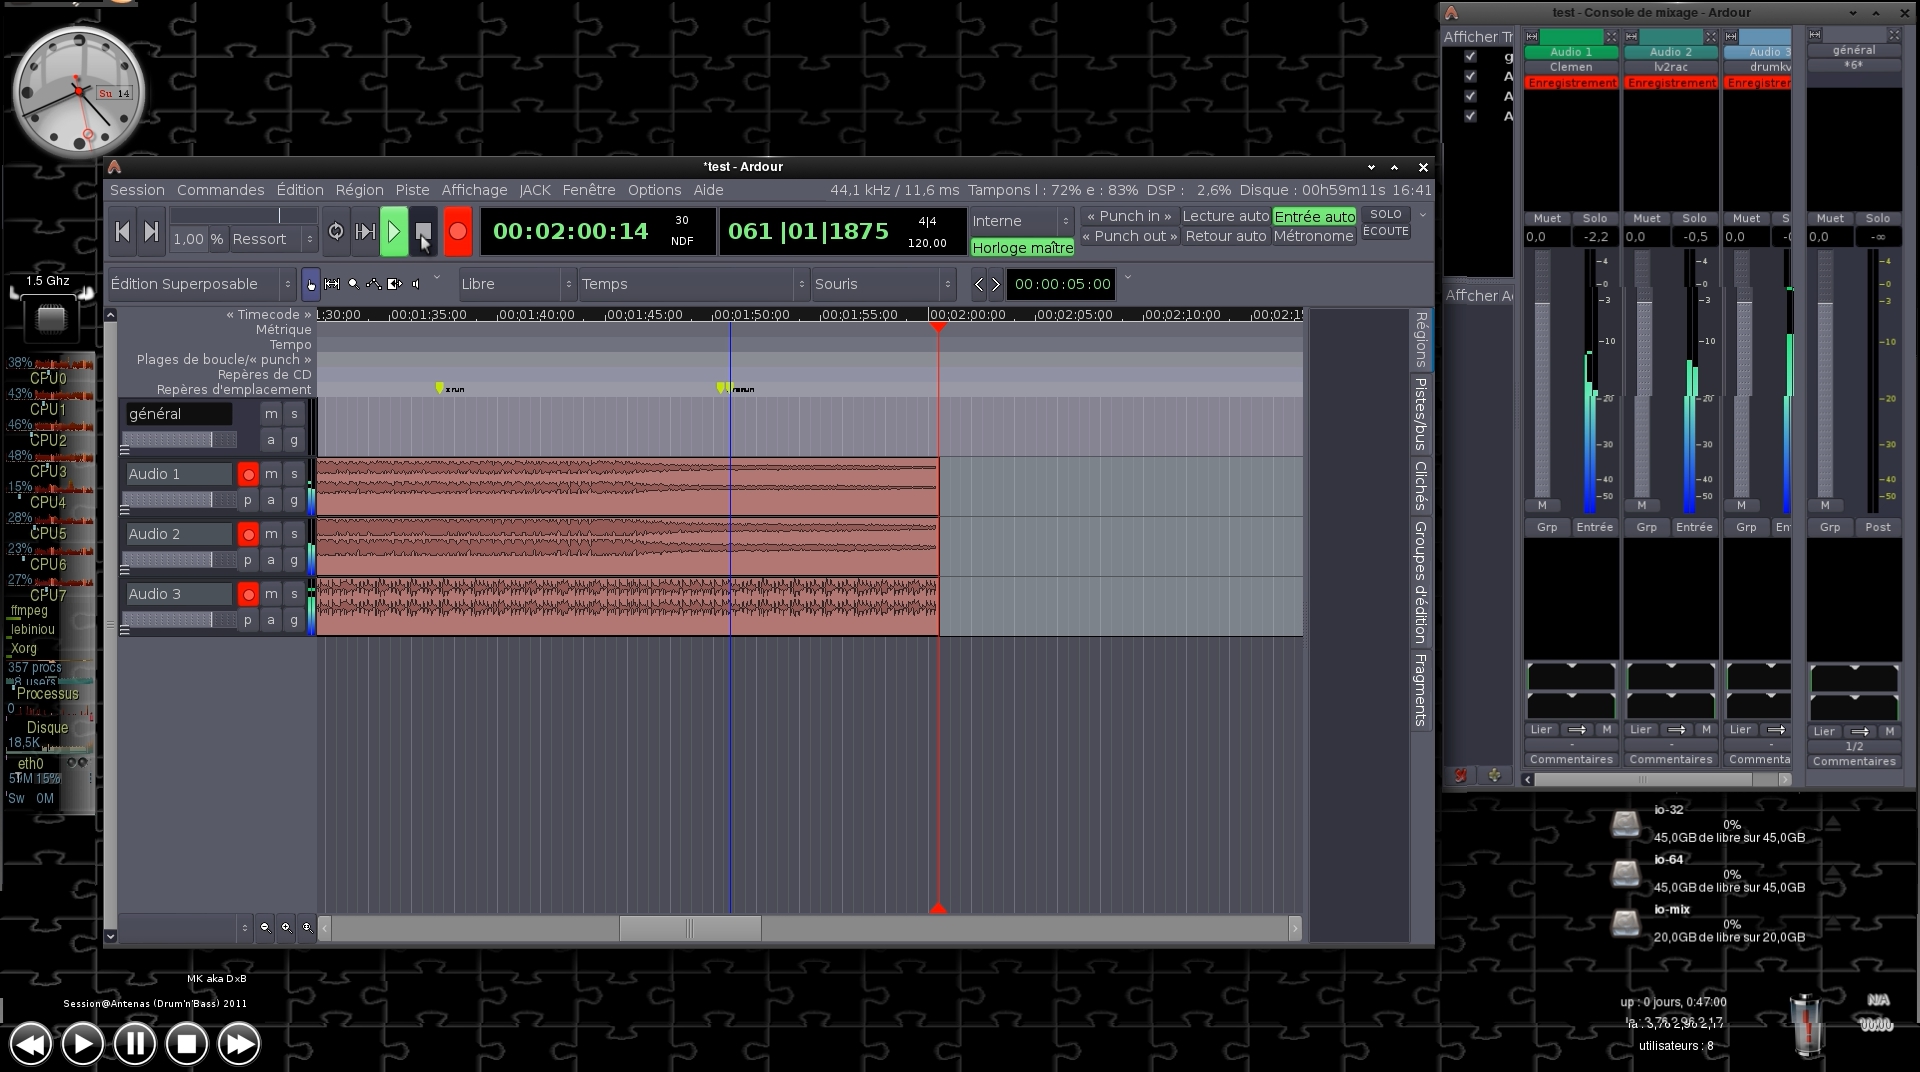Start playback with the green play button
Image resolution: width=1920 pixels, height=1072 pixels.
[x=394, y=232]
